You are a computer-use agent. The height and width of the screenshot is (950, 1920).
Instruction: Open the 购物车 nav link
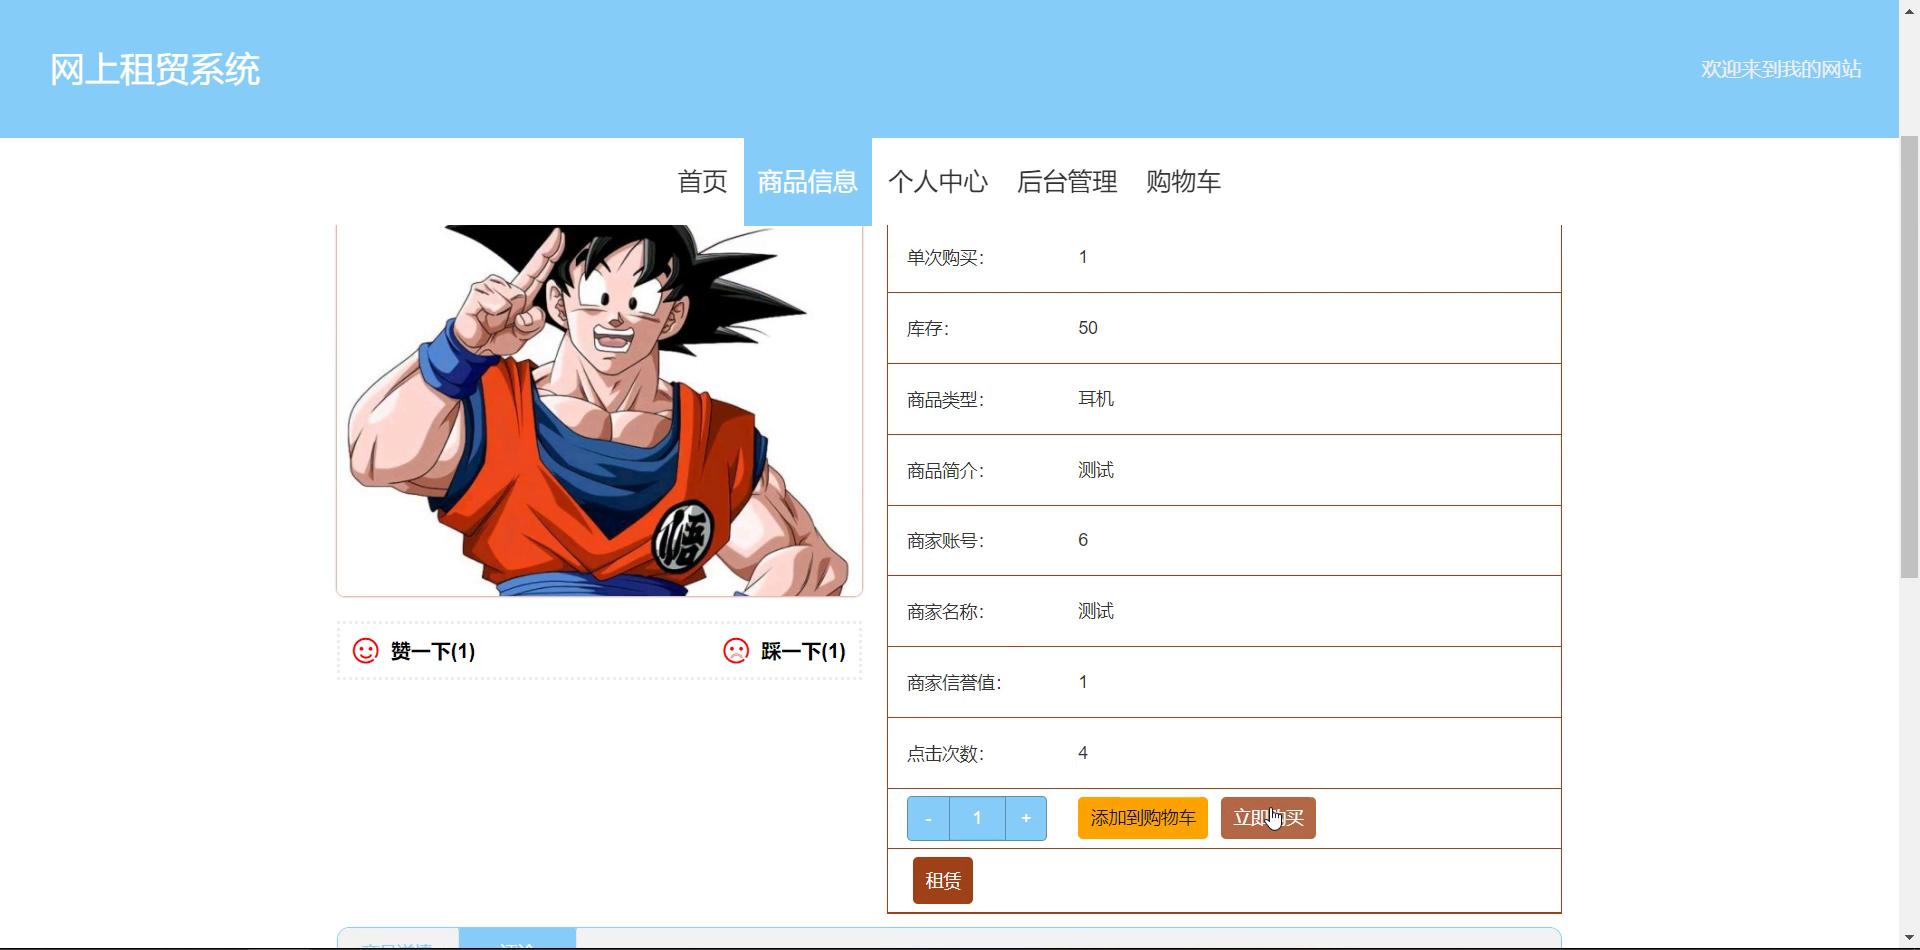point(1183,182)
